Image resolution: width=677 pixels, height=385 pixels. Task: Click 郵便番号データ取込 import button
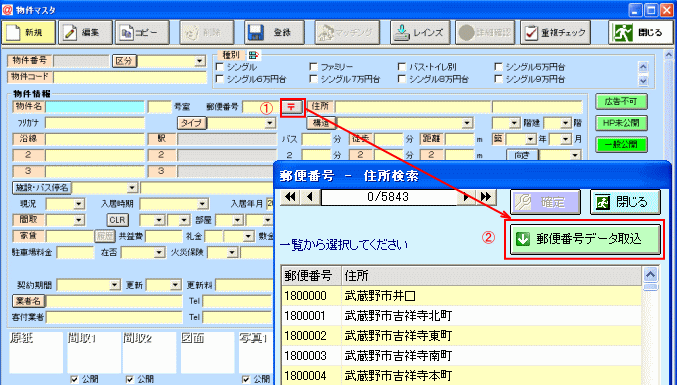(x=585, y=239)
